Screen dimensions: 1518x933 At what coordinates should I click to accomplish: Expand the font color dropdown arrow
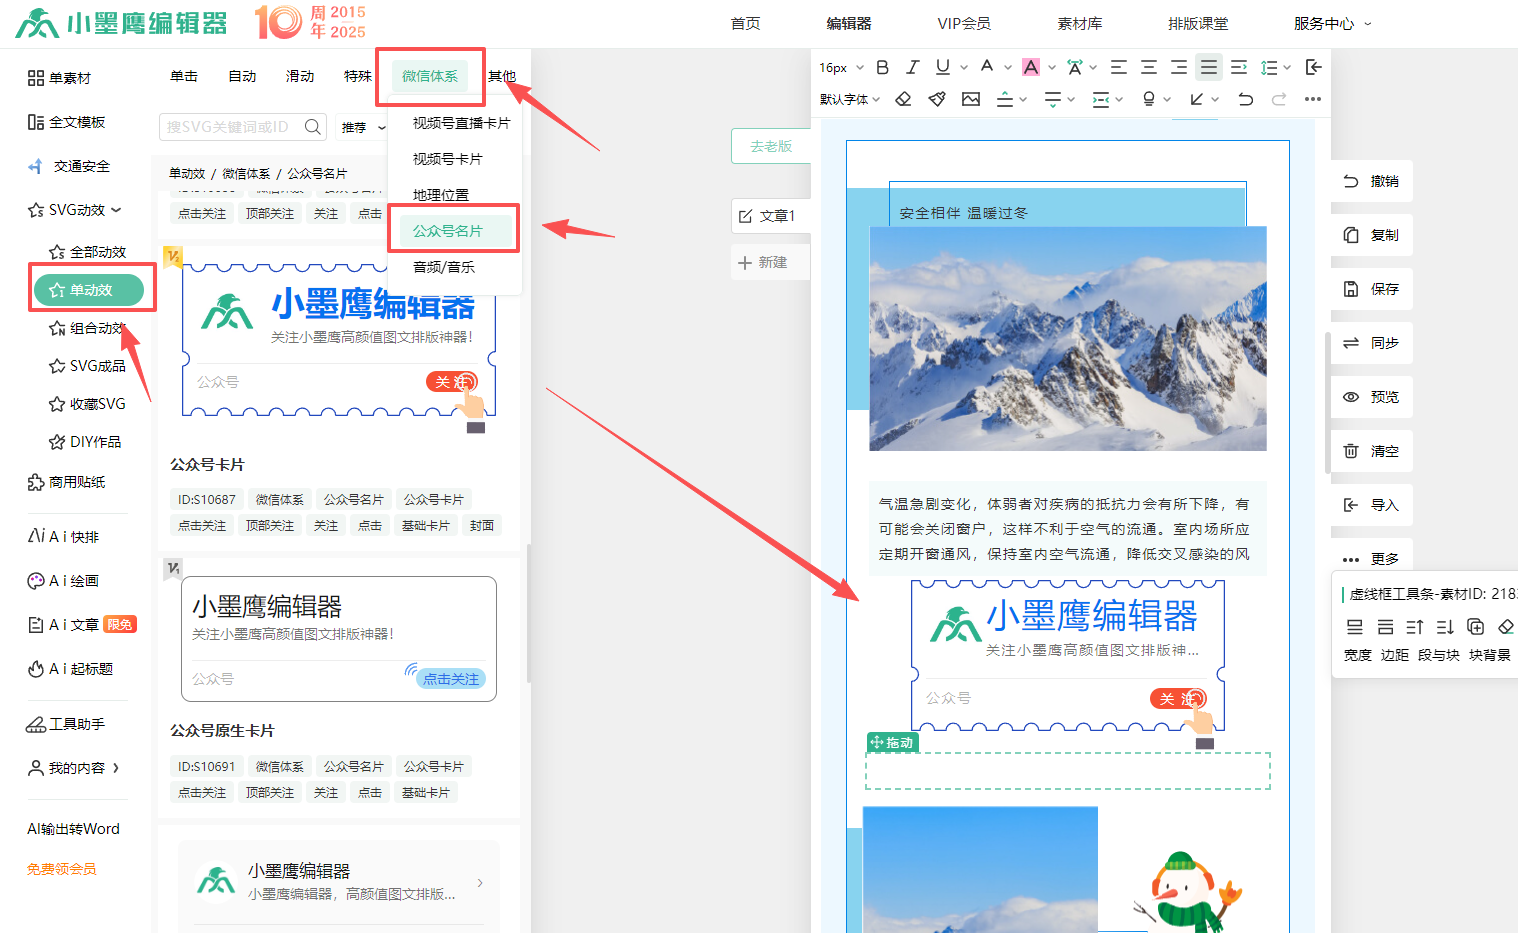pyautogui.click(x=1008, y=68)
